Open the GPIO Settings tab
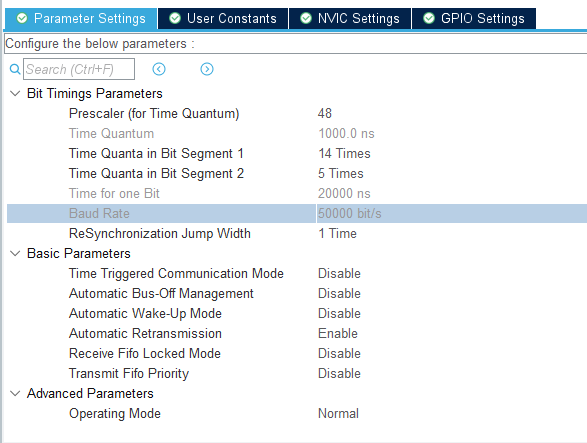 pos(474,18)
